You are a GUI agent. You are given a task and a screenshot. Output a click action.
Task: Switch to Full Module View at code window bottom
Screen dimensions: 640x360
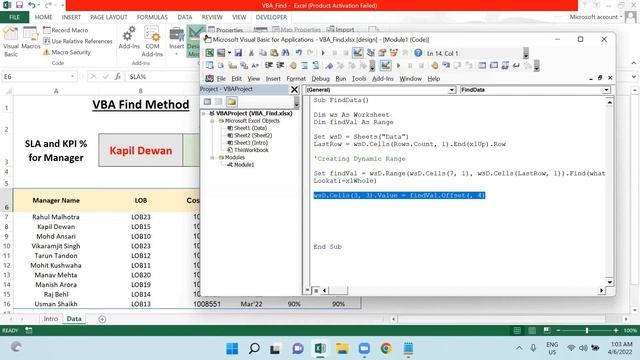(x=316, y=291)
